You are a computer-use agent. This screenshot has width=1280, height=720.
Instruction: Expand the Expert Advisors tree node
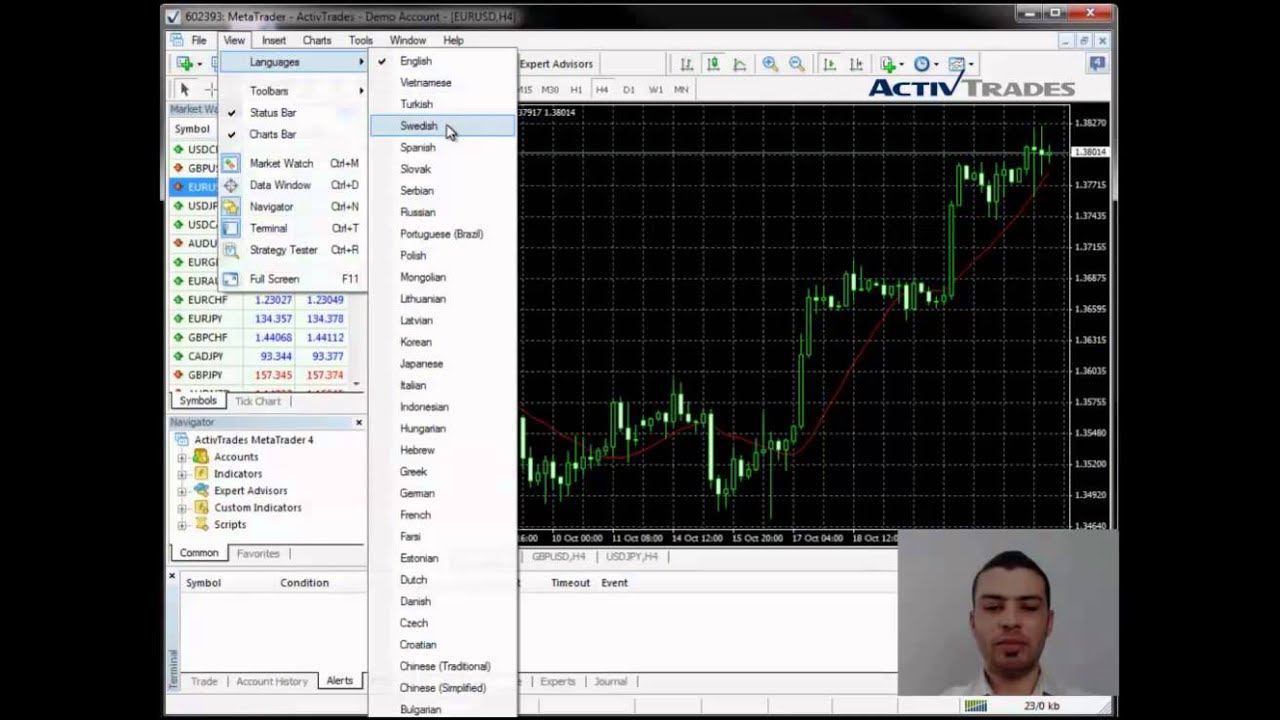coord(182,491)
